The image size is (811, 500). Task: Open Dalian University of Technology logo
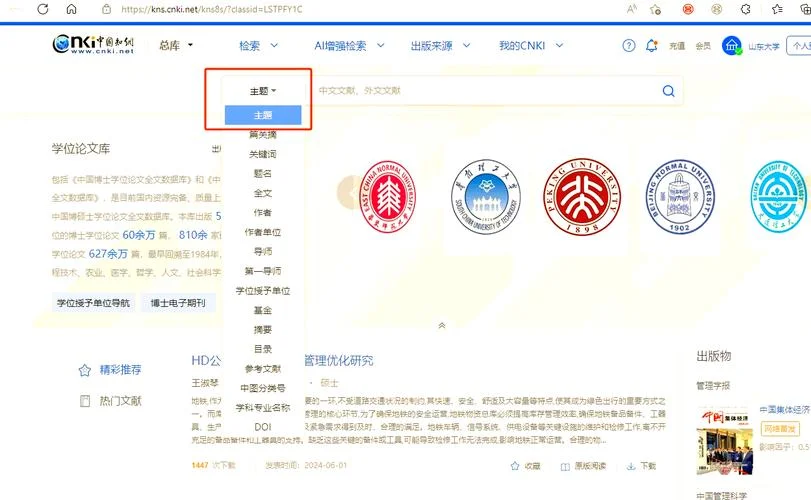[779, 196]
